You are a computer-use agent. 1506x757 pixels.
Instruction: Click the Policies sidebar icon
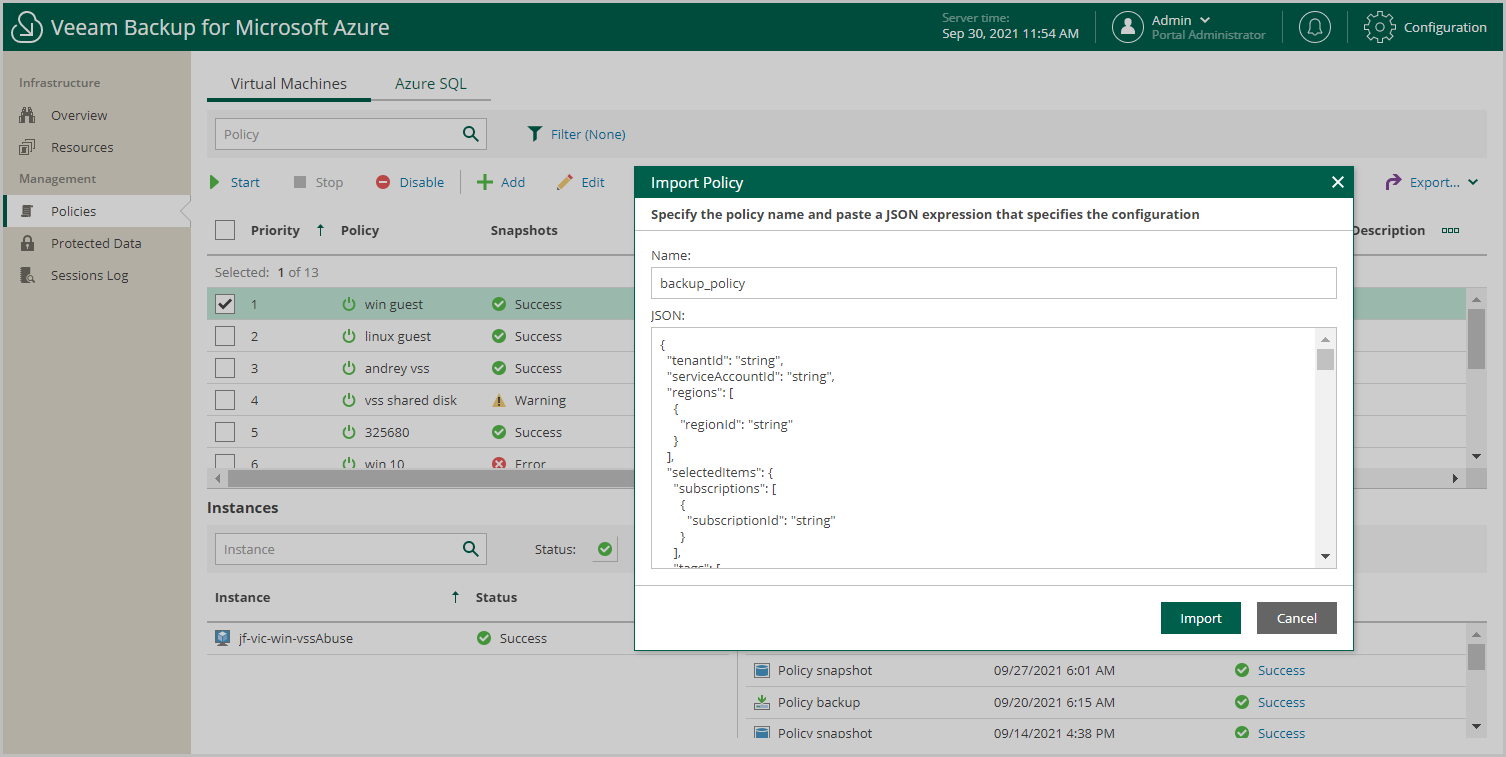pyautogui.click(x=28, y=211)
